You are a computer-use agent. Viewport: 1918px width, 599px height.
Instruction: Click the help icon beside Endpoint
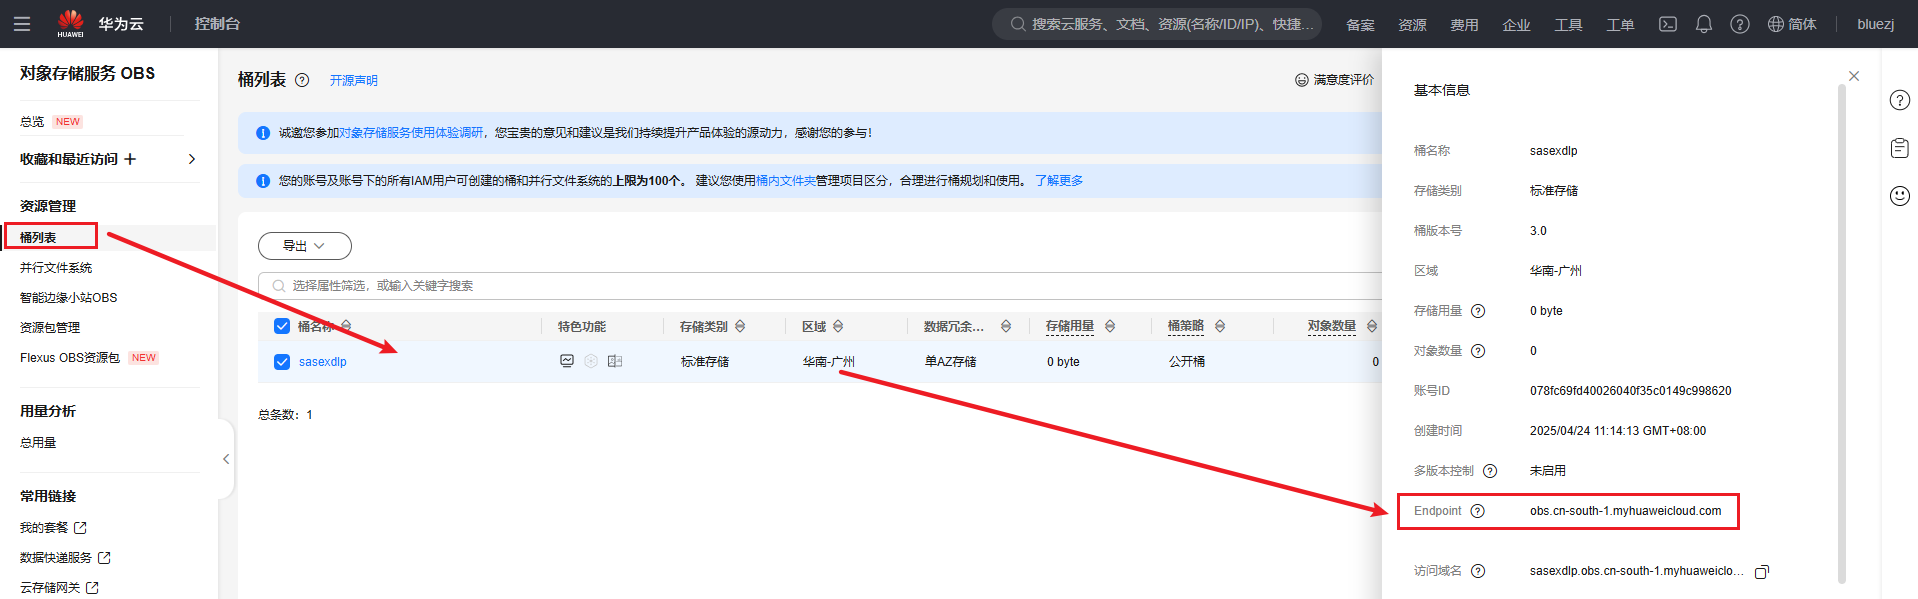tap(1477, 511)
